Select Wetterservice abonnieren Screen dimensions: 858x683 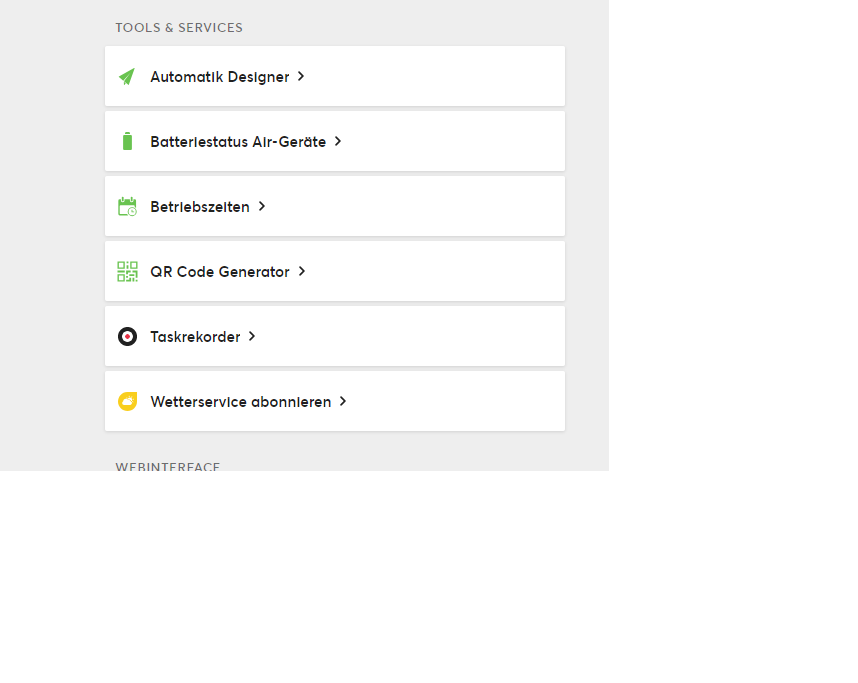point(240,402)
